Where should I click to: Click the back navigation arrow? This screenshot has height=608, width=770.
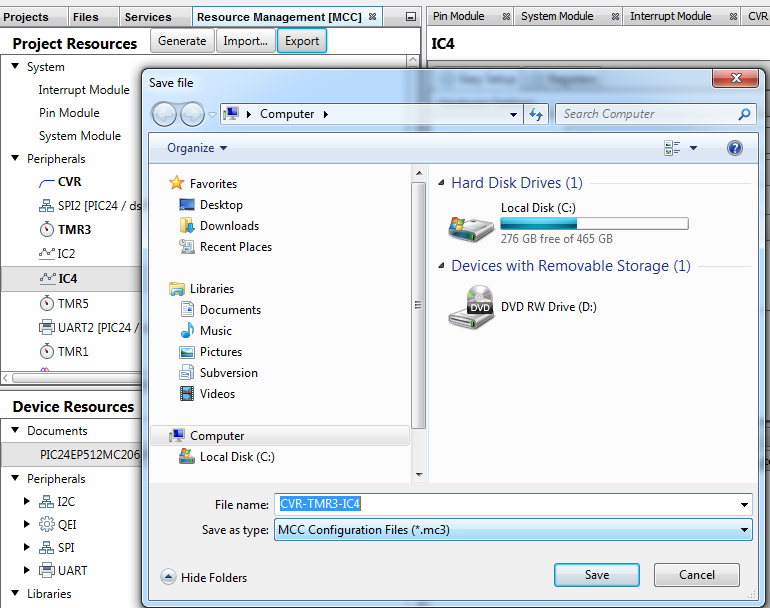coord(164,114)
